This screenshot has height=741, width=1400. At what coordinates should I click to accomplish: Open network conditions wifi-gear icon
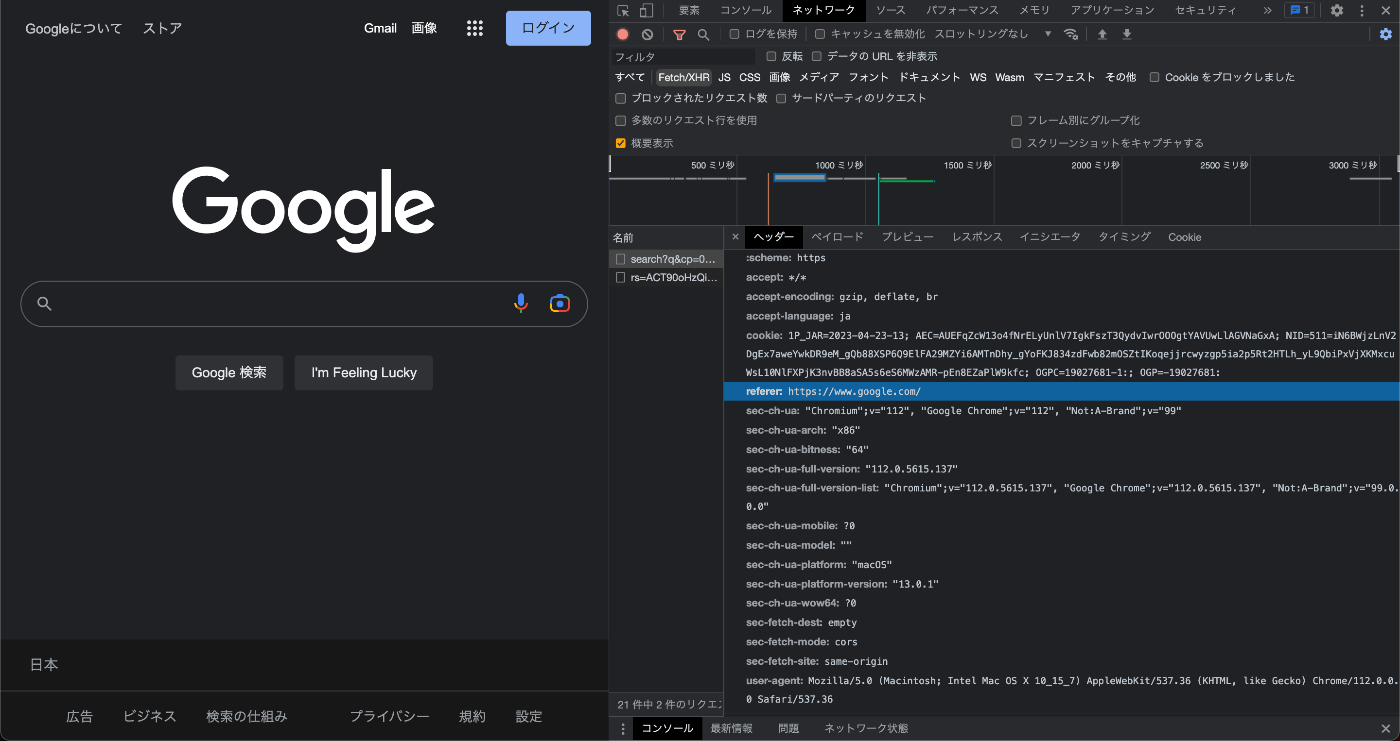1071,34
